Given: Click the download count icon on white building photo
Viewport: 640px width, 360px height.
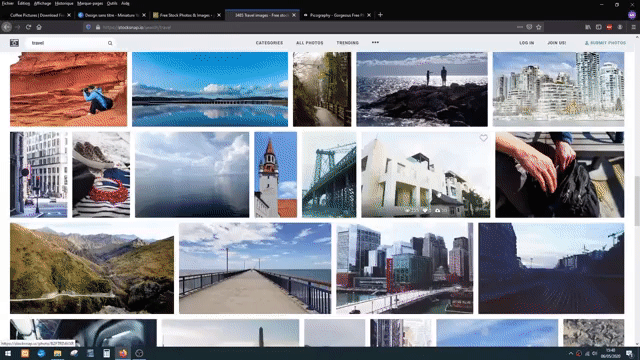Looking at the screenshot, I should click(x=438, y=210).
